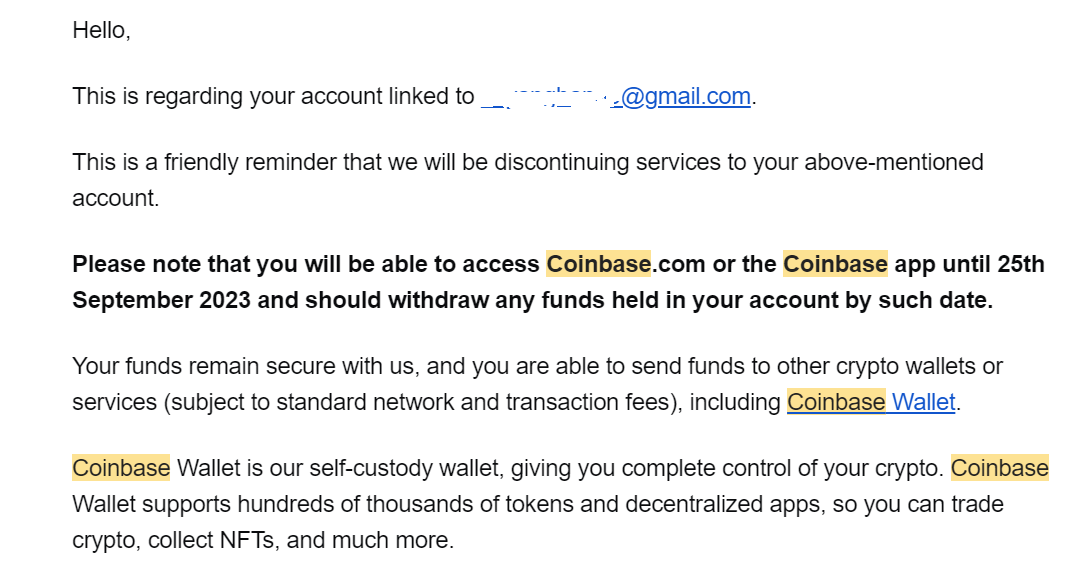Click highlighted Coinbase starting 'Wallet is our self-custody'
The width and height of the screenshot is (1085, 568).
121,468
